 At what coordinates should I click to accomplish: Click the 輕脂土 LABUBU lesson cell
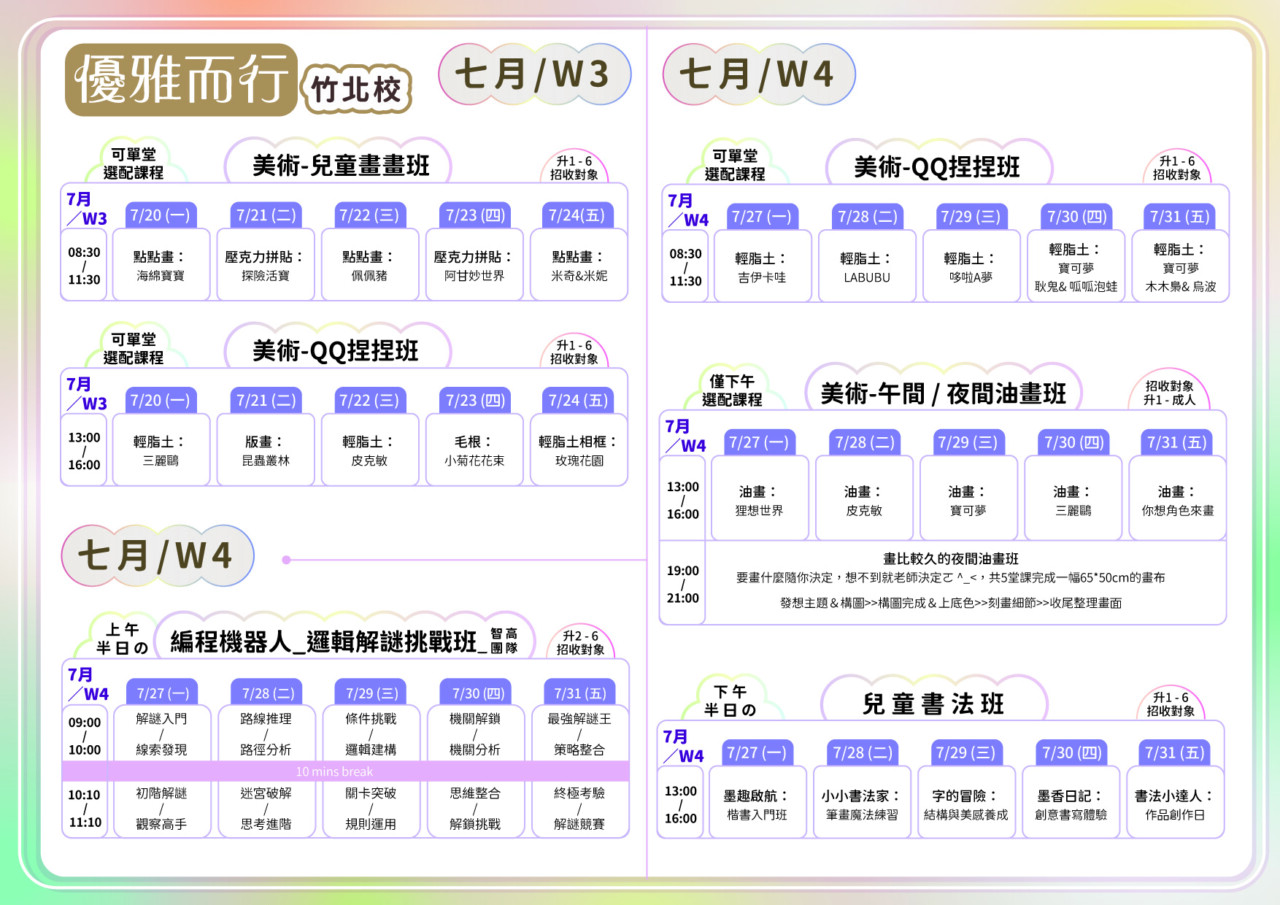click(866, 267)
